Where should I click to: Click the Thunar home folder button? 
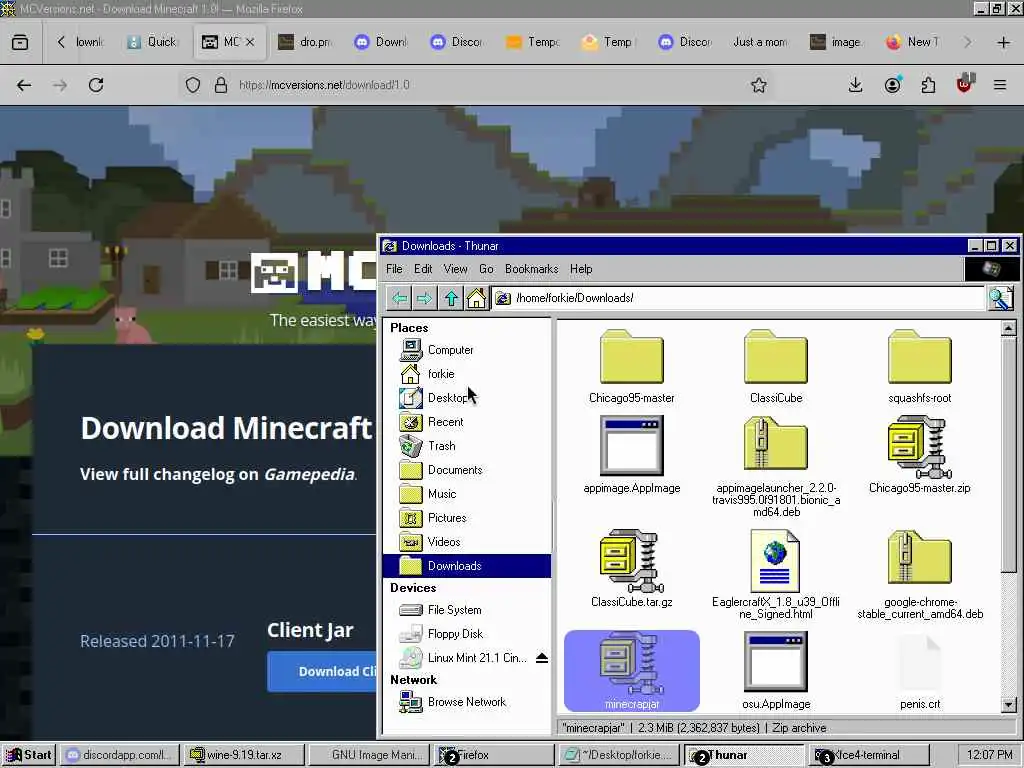click(x=476, y=298)
